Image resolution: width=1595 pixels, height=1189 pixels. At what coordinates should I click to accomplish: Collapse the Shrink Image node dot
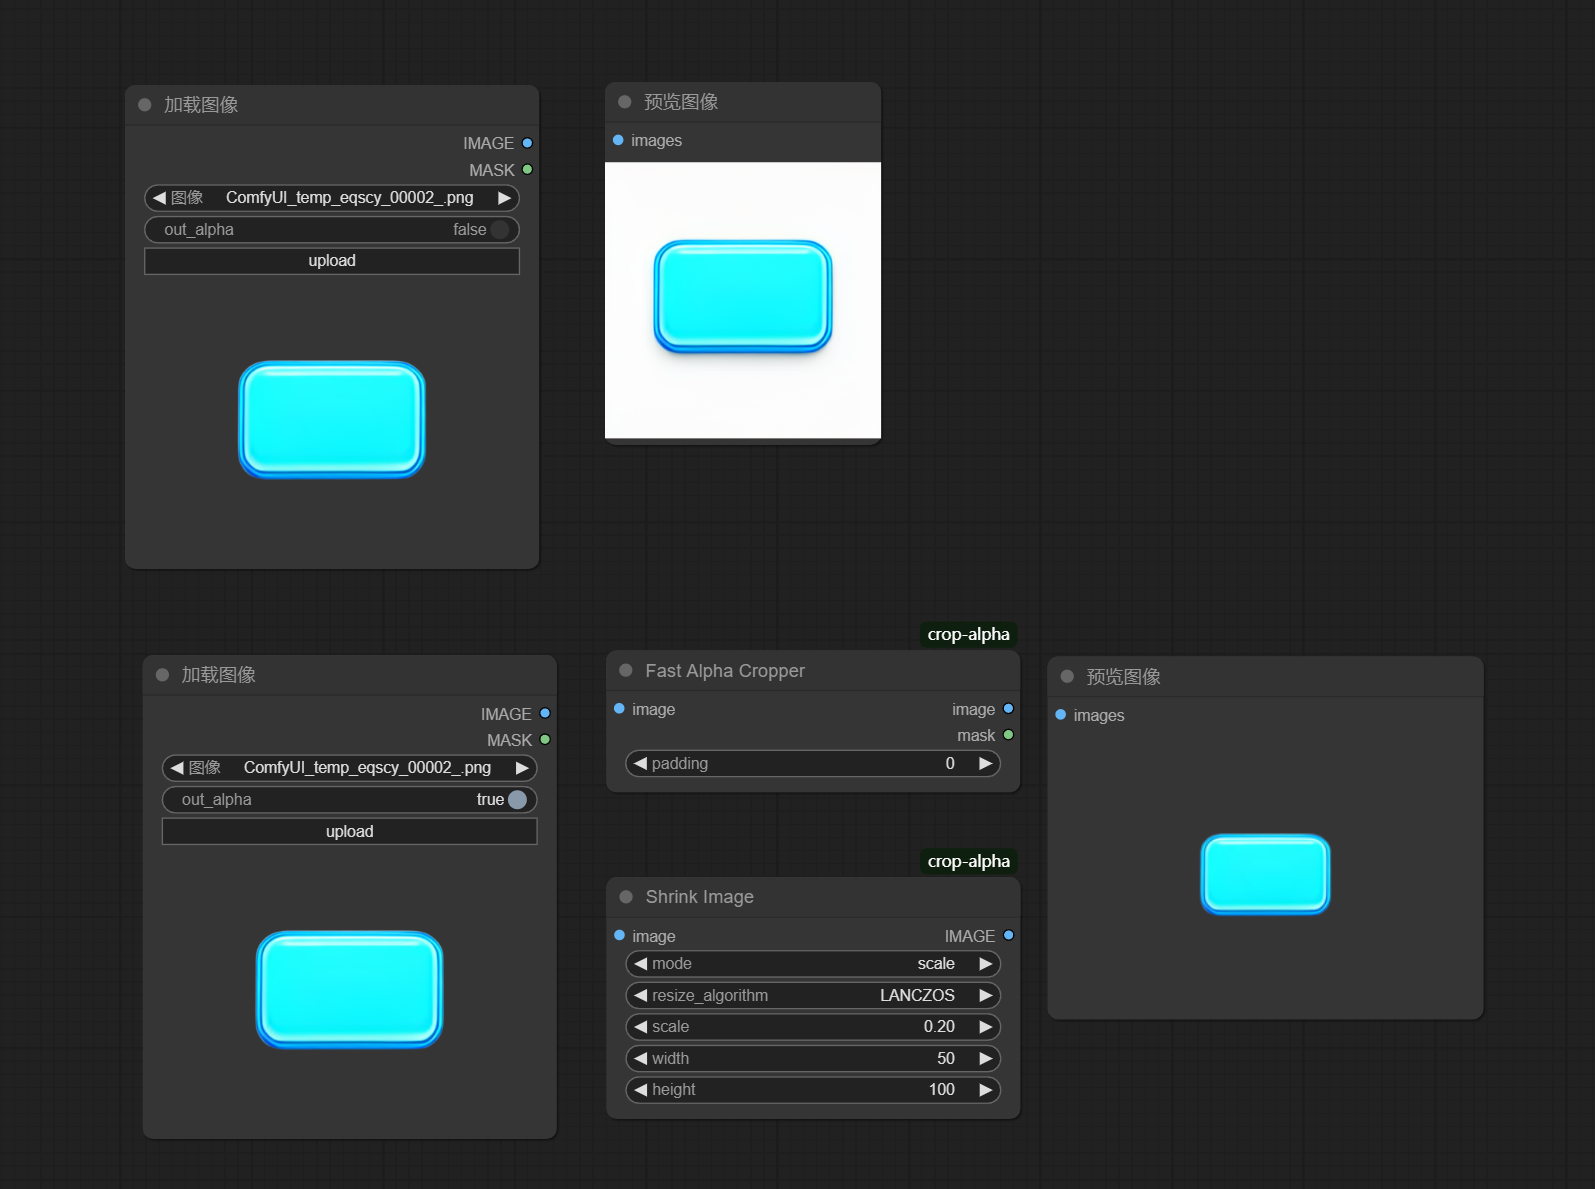coord(626,897)
